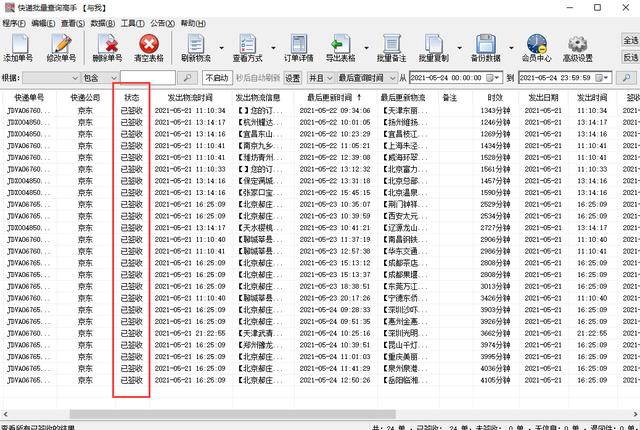This screenshot has height=430, width=640.
Task: Click the 快递公司 column header
Action: (85, 98)
